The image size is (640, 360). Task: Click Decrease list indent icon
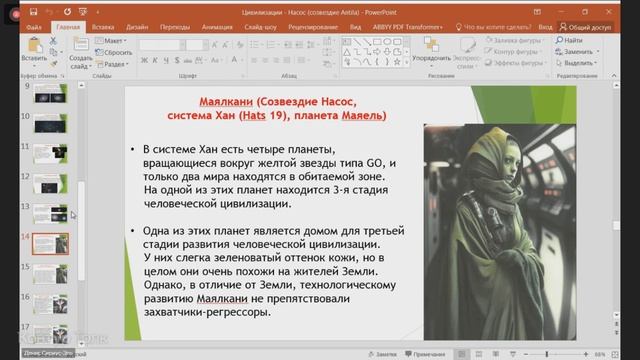pos(287,45)
